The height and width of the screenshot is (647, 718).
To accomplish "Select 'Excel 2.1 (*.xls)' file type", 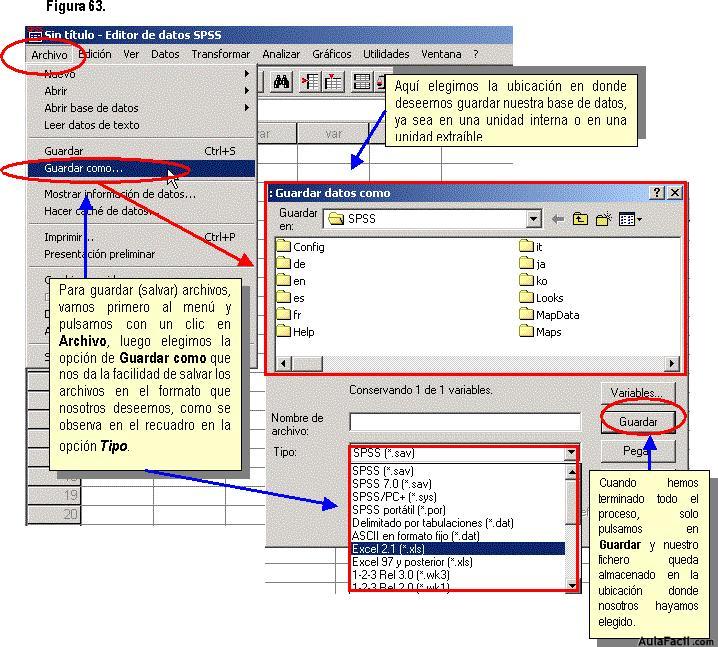I will (458, 549).
